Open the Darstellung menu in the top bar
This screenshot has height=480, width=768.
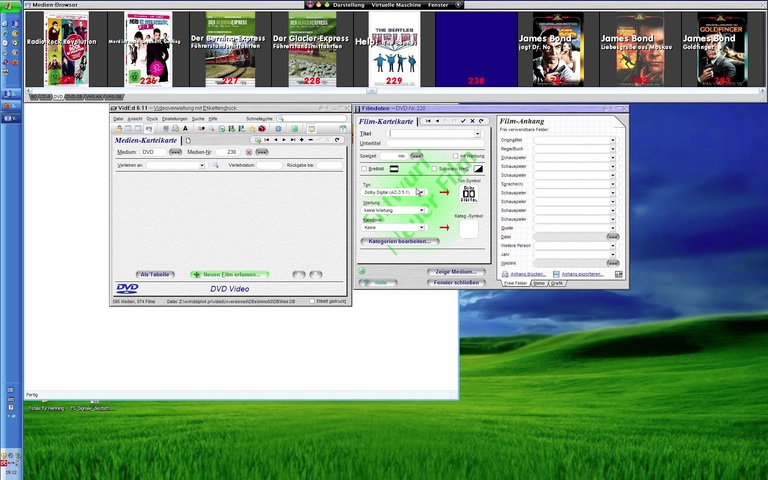pos(349,5)
